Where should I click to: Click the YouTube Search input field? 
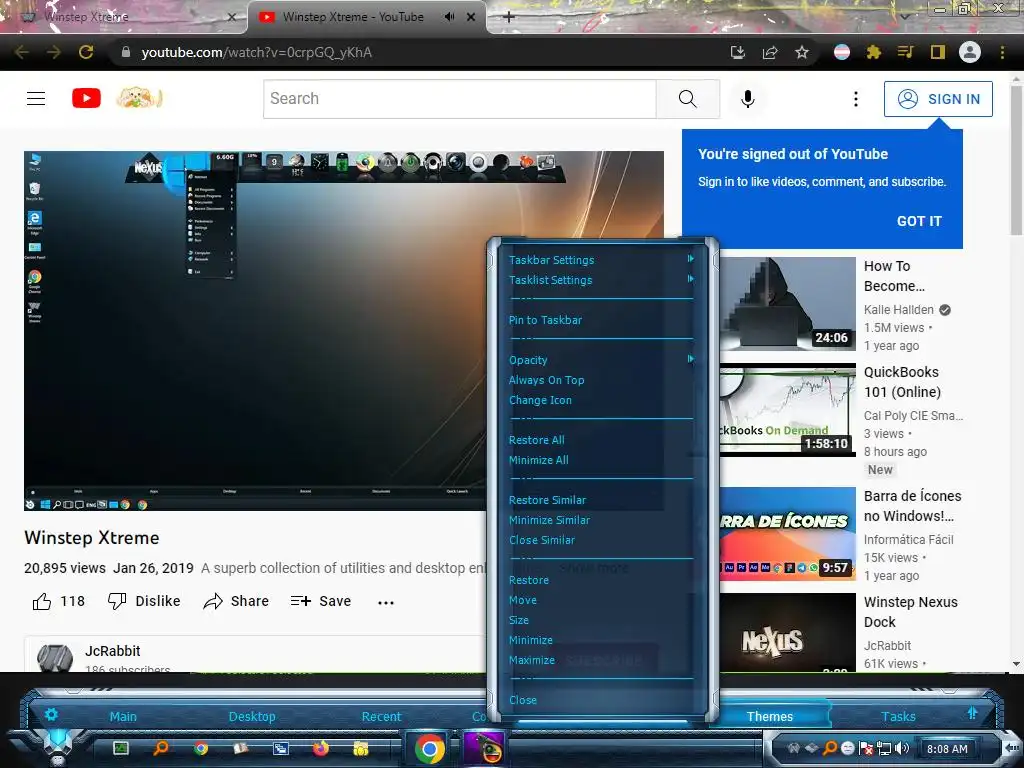tap(460, 99)
